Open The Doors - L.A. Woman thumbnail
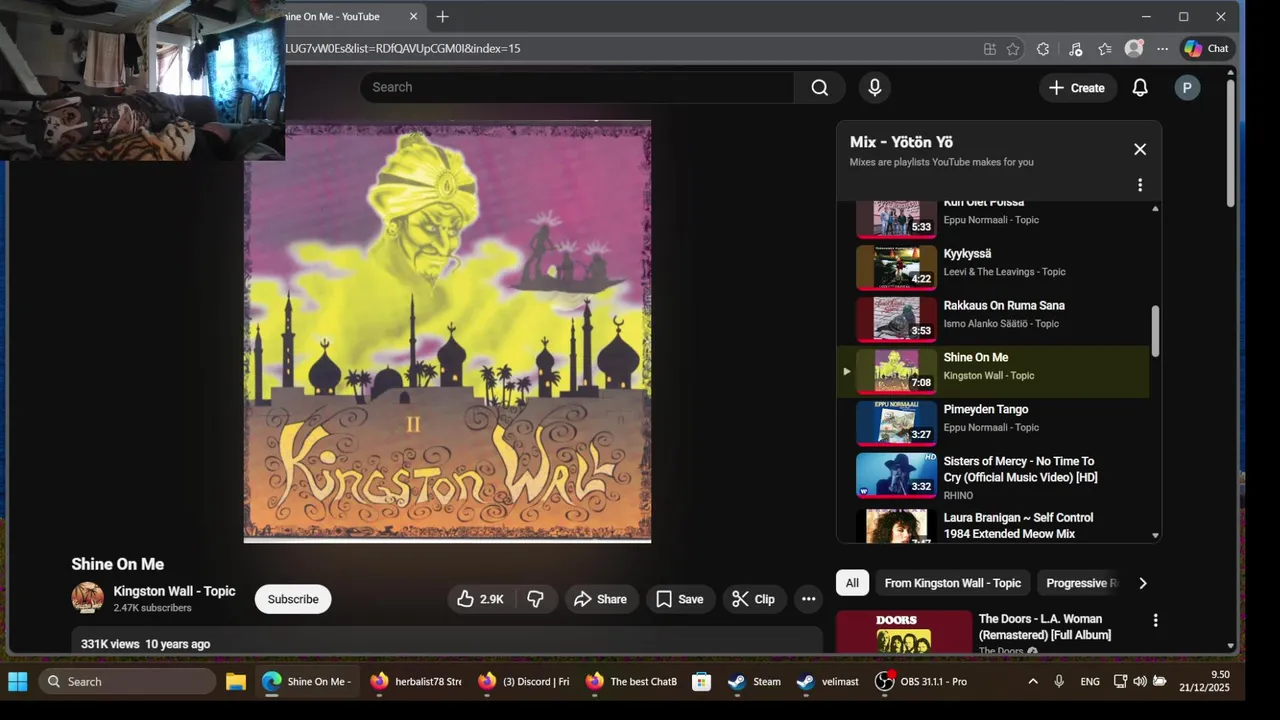The height and width of the screenshot is (720, 1280). [904, 632]
